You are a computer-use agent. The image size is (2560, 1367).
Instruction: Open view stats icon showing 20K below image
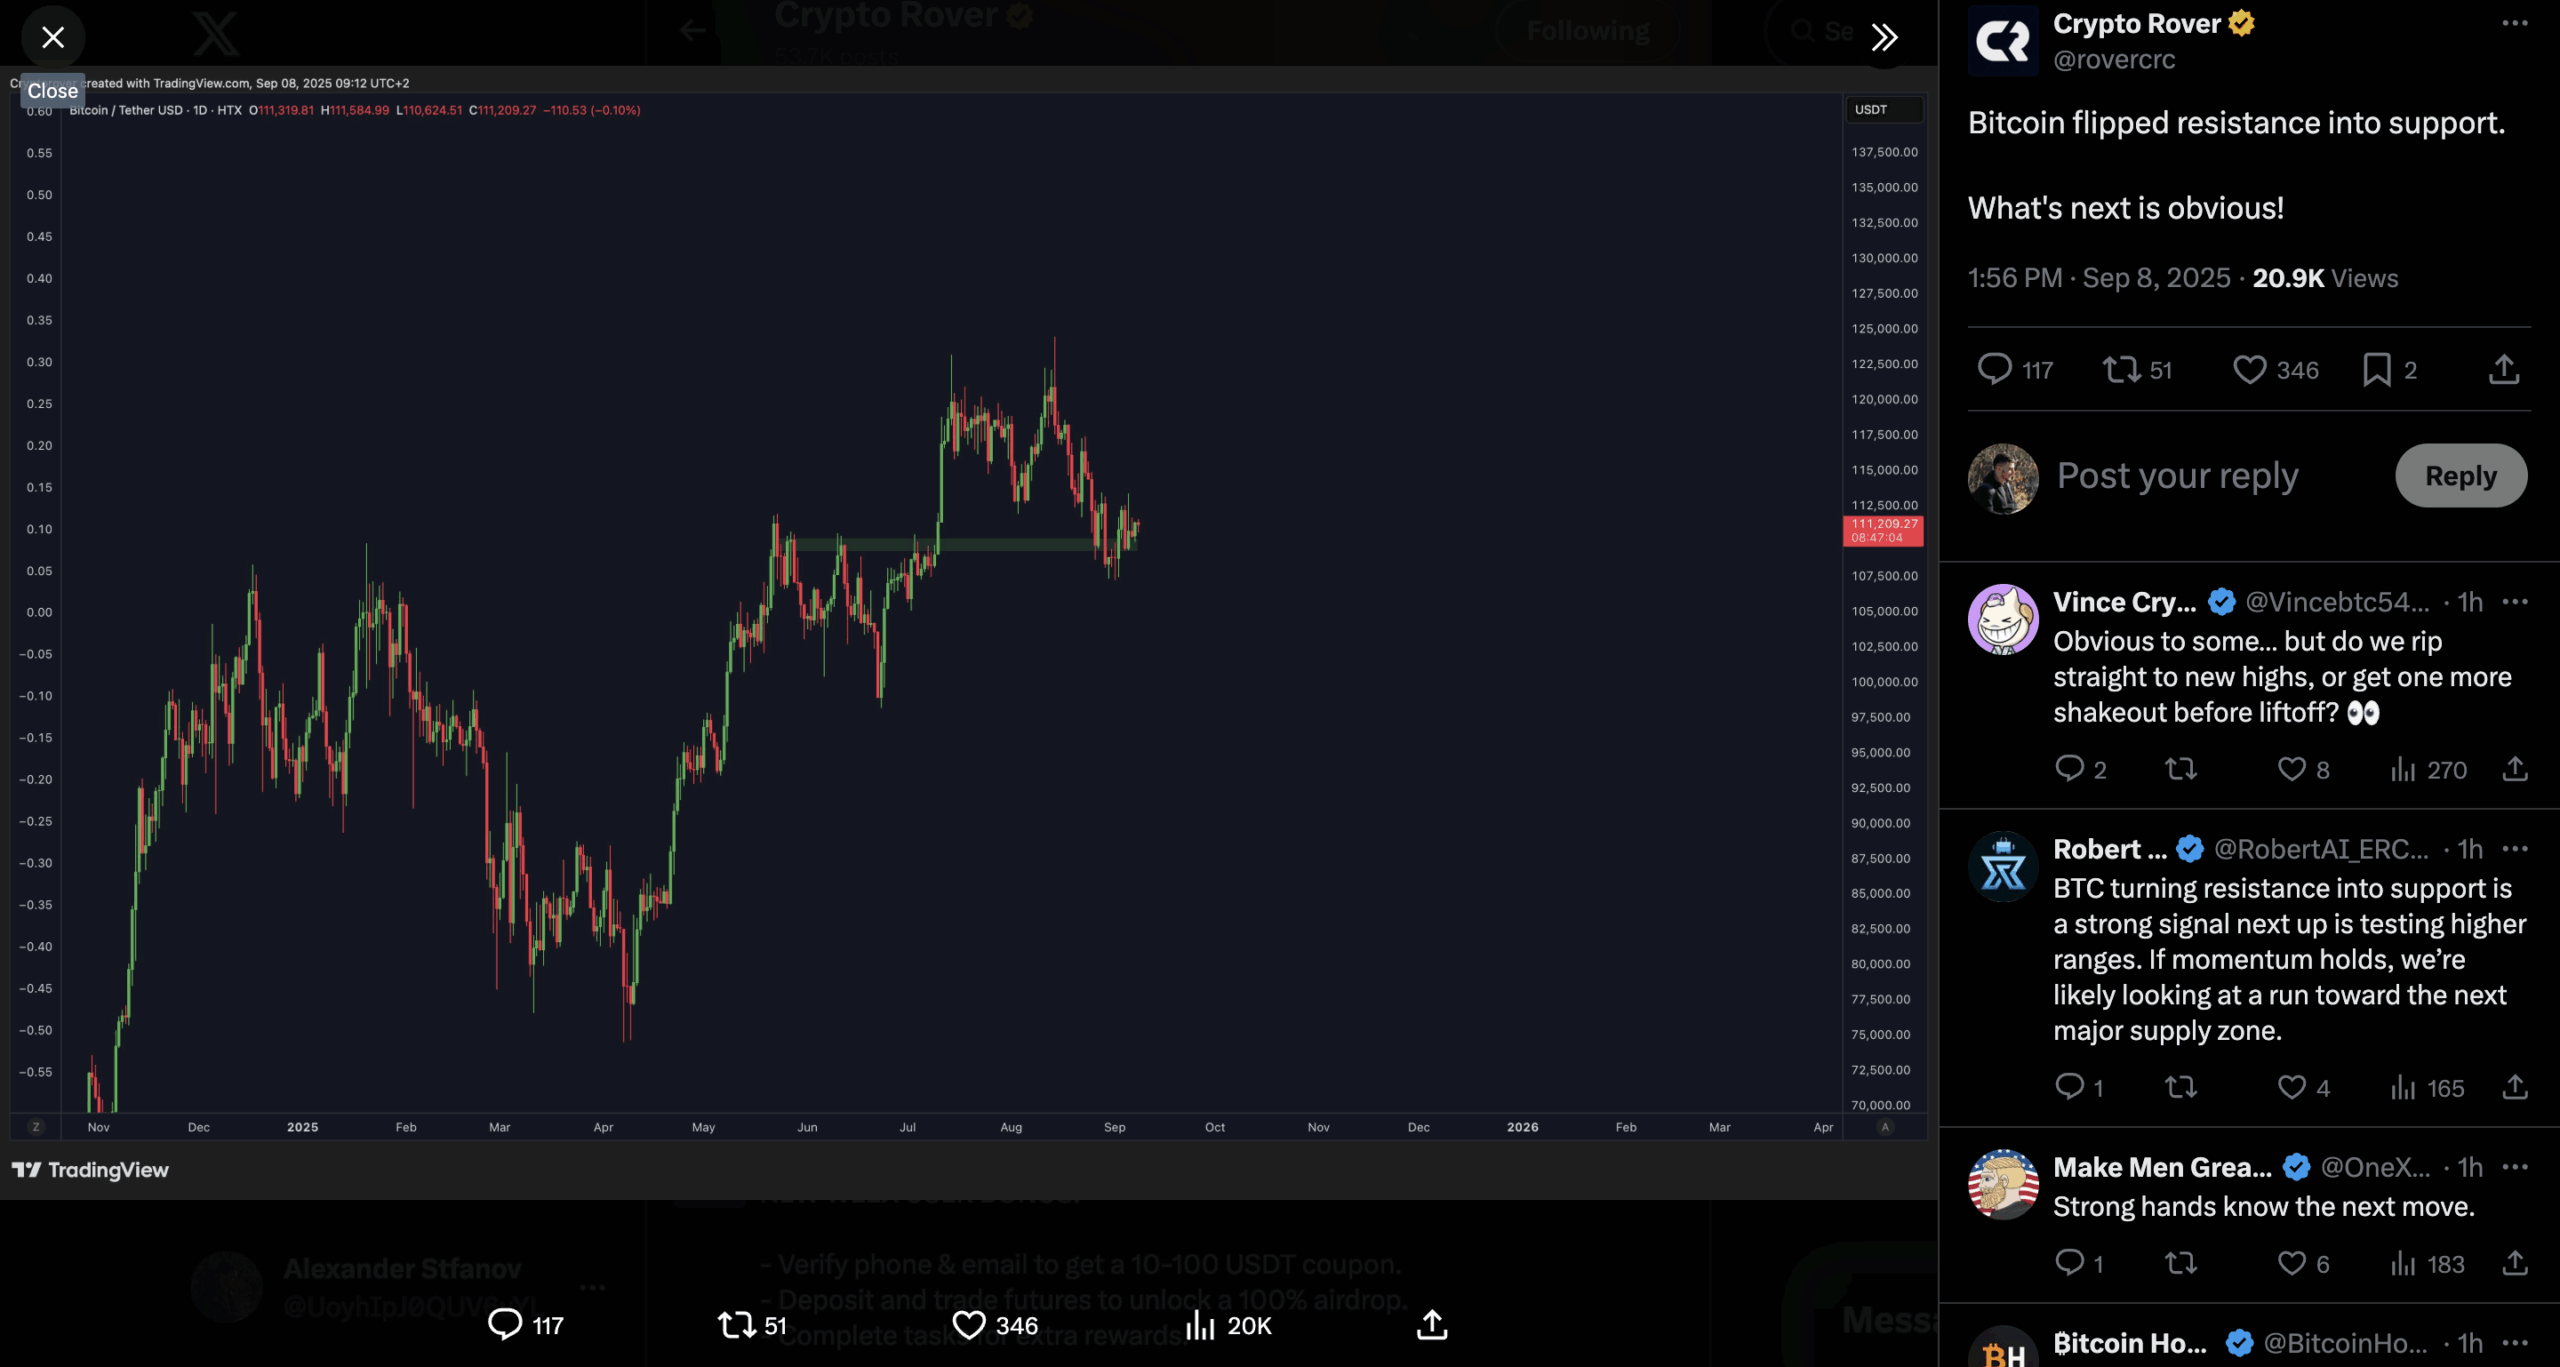coord(1200,1325)
